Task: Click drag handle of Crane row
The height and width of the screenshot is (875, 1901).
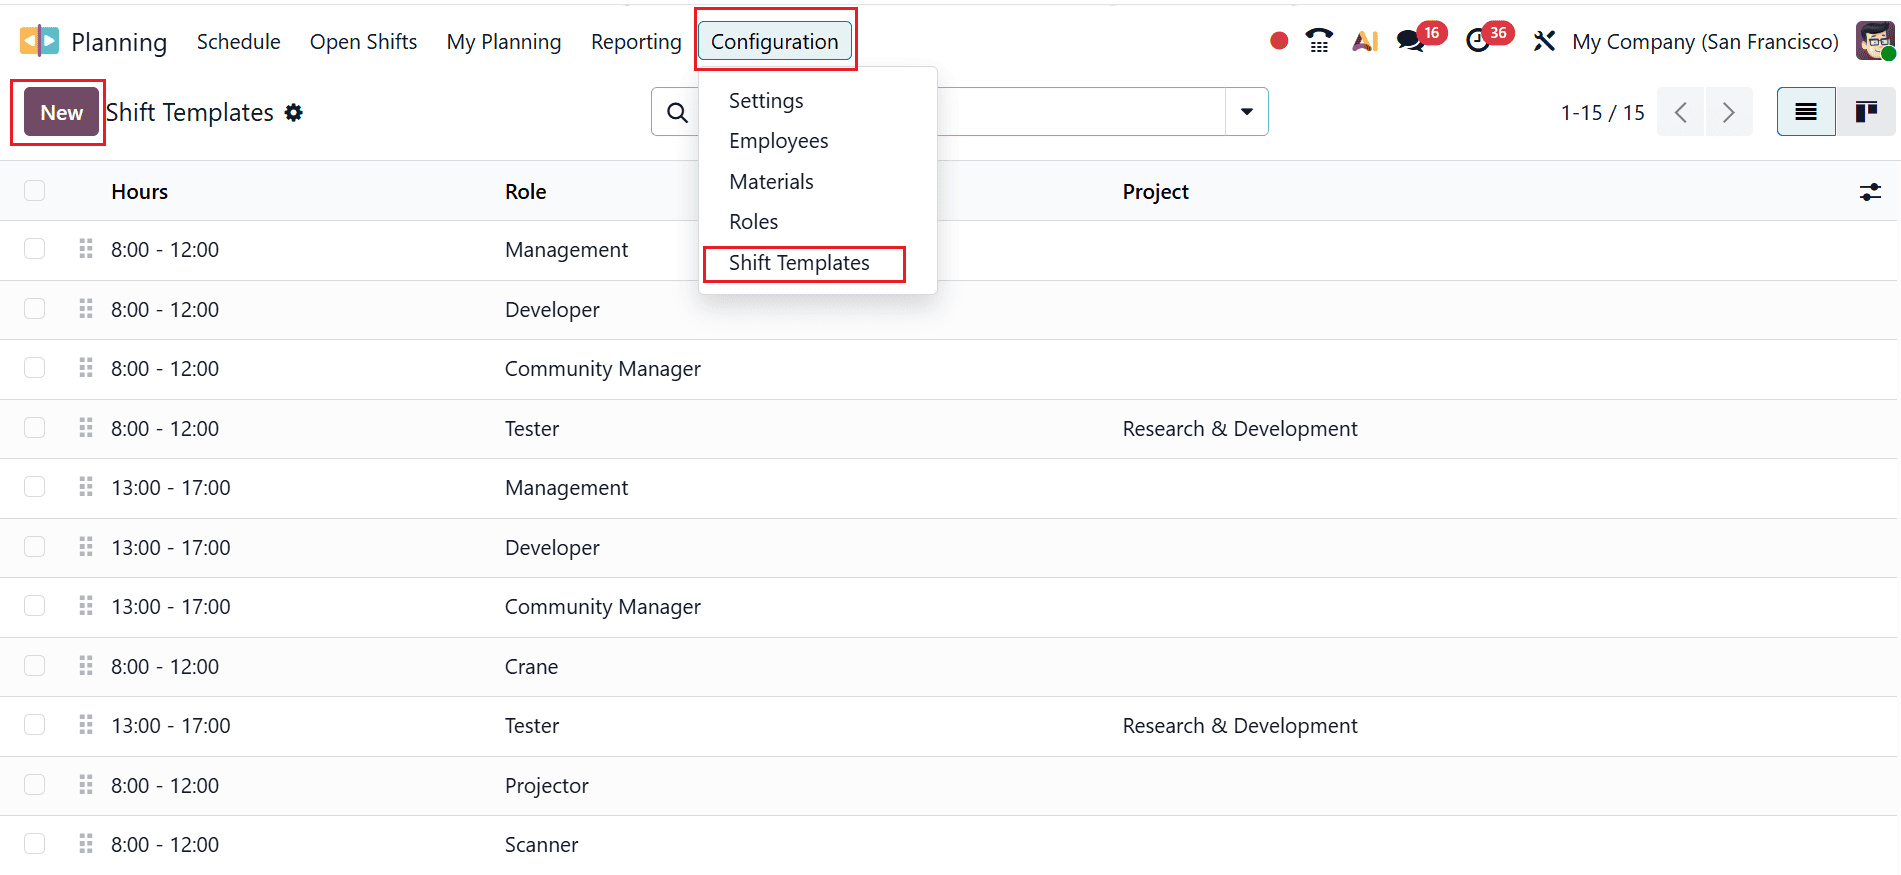Action: [x=86, y=666]
